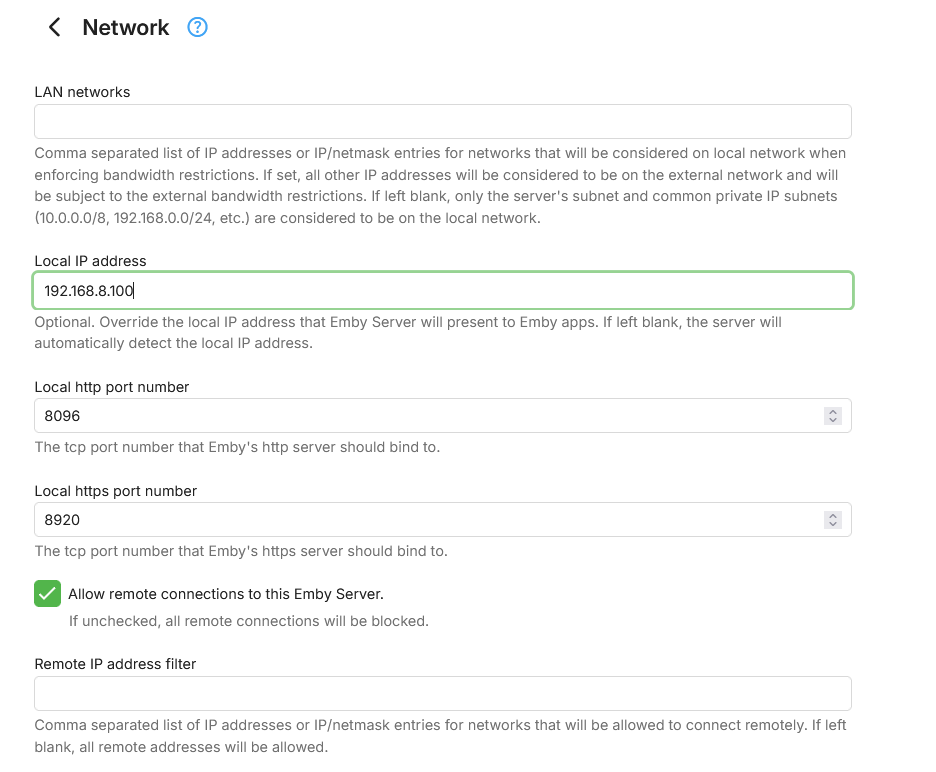The width and height of the screenshot is (936, 772).
Task: Focus the Remote IP address filter field
Action: click(x=442, y=693)
